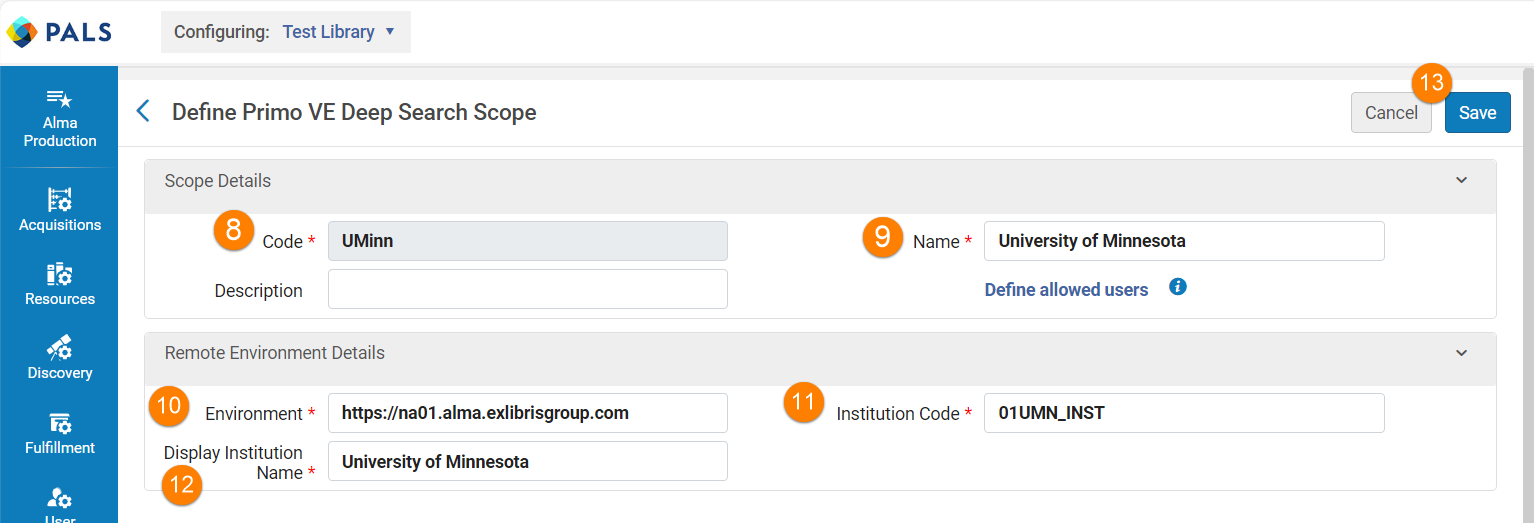Image resolution: width=1534 pixels, height=523 pixels.
Task: Click the empty Description field
Action: pyautogui.click(x=528, y=289)
